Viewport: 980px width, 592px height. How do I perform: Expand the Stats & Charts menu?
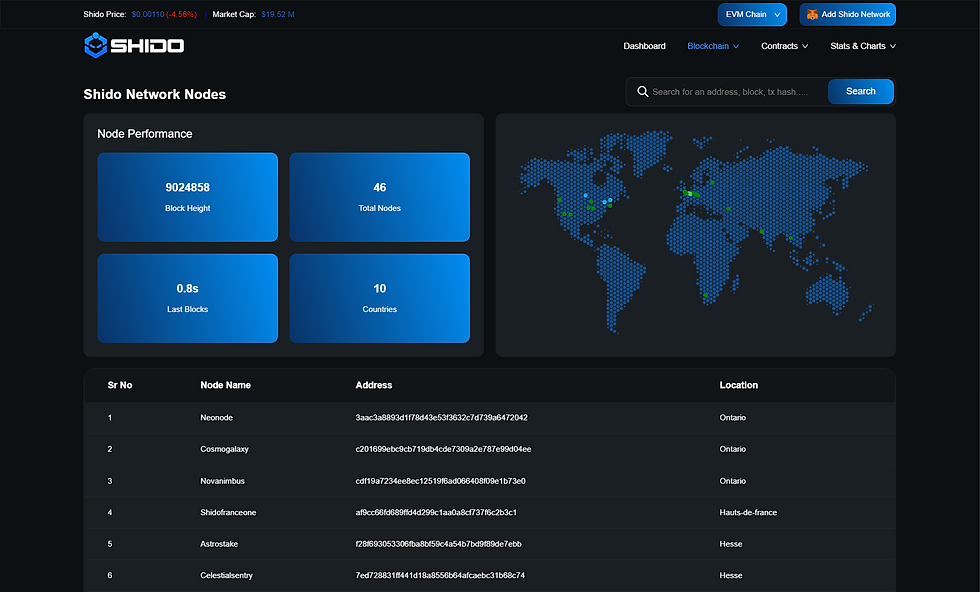pos(863,46)
